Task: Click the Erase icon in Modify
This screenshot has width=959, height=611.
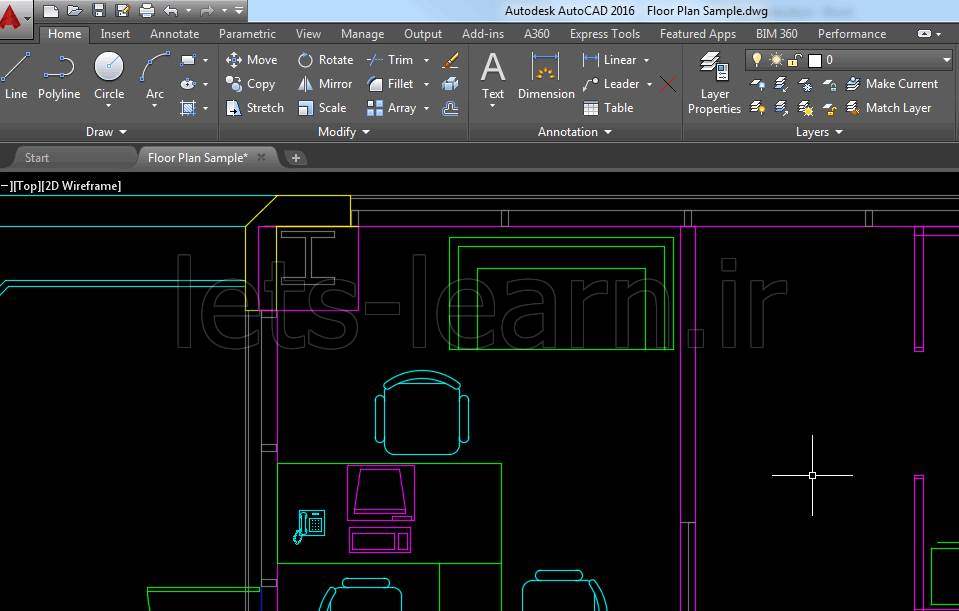Action: pyautogui.click(x=450, y=60)
